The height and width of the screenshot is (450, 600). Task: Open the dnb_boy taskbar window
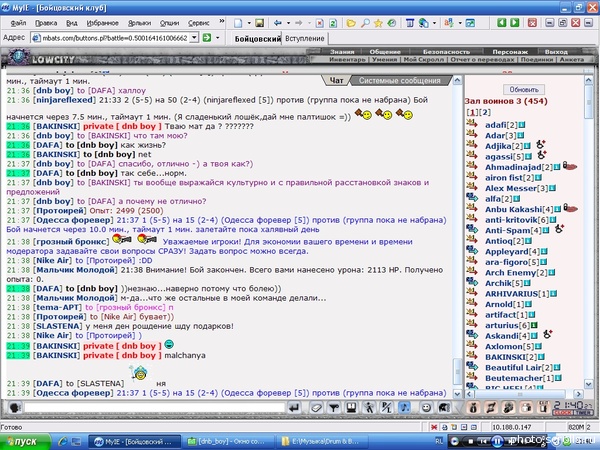tap(228, 442)
